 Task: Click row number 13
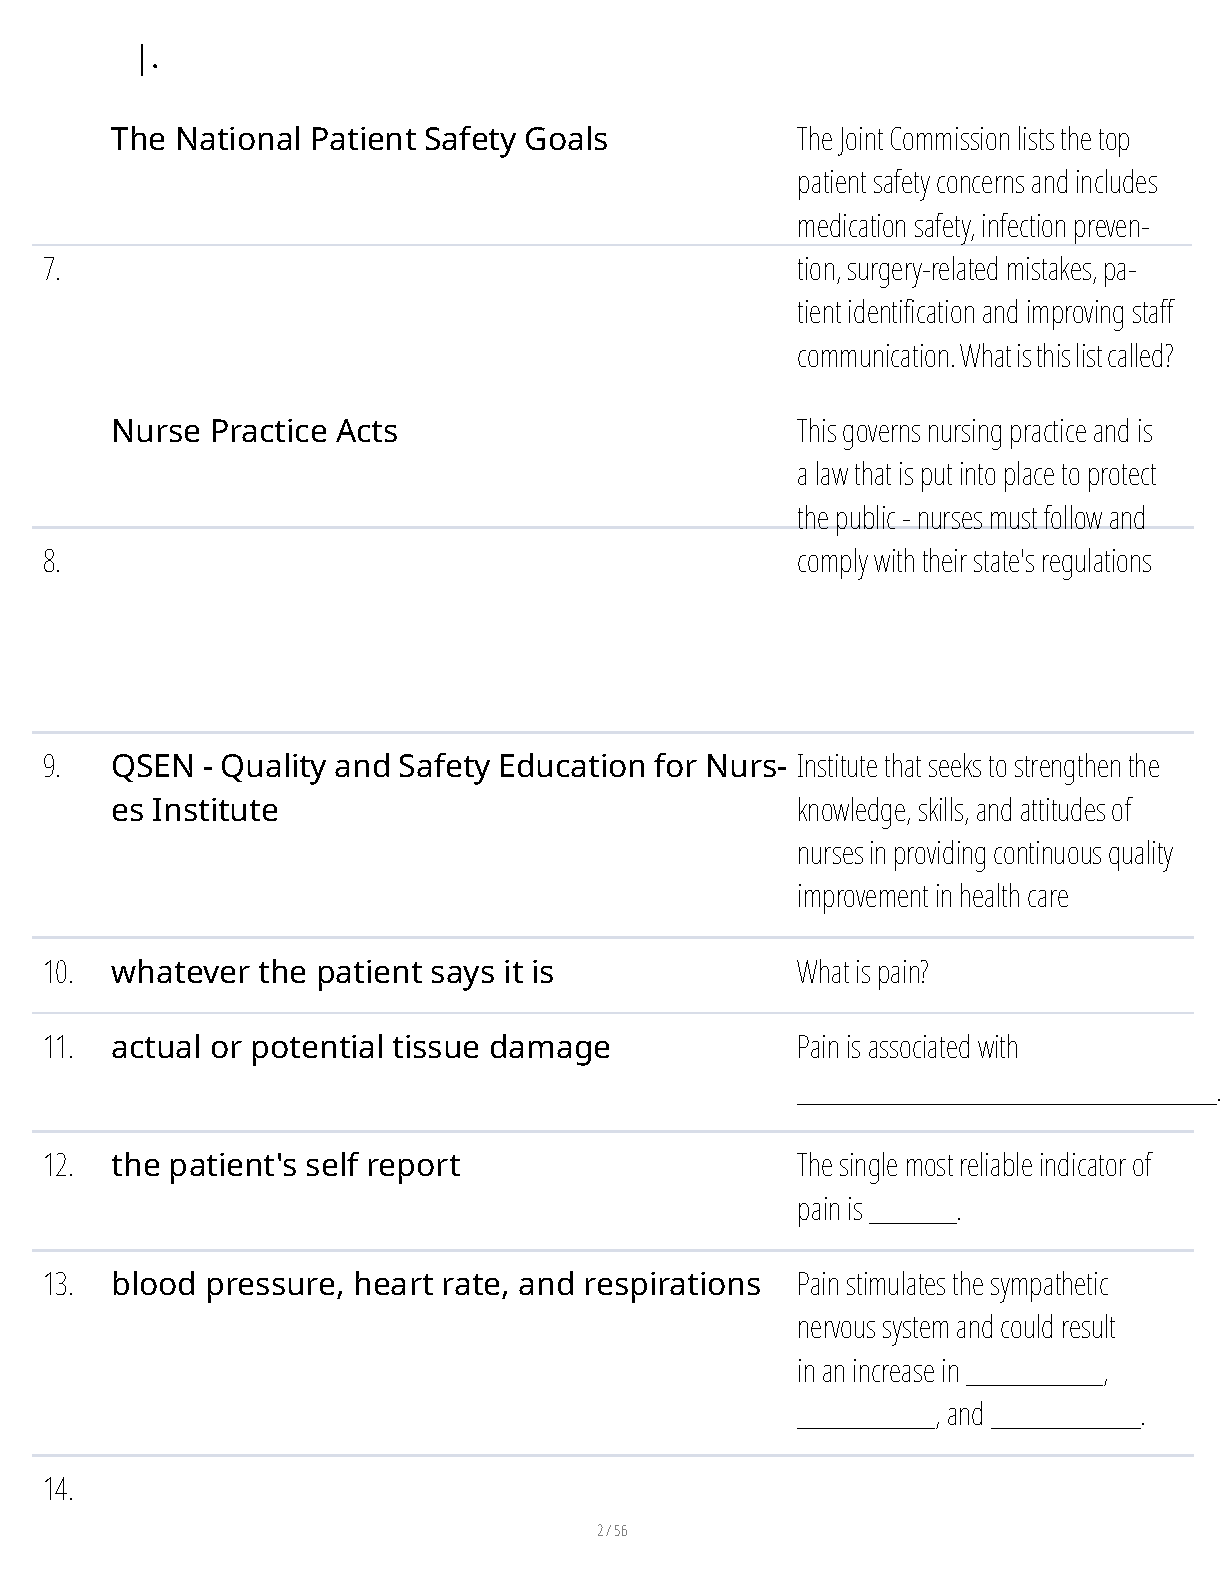pos(58,1285)
